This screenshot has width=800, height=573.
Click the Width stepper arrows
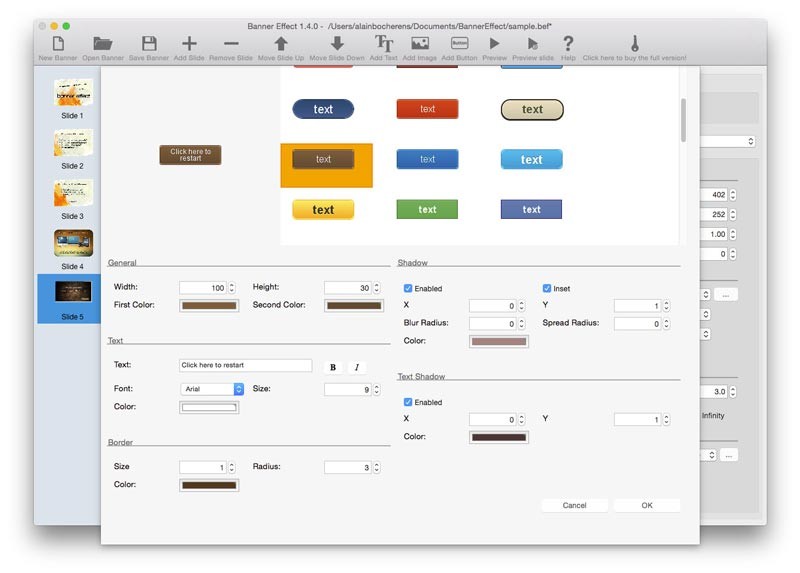click(232, 288)
